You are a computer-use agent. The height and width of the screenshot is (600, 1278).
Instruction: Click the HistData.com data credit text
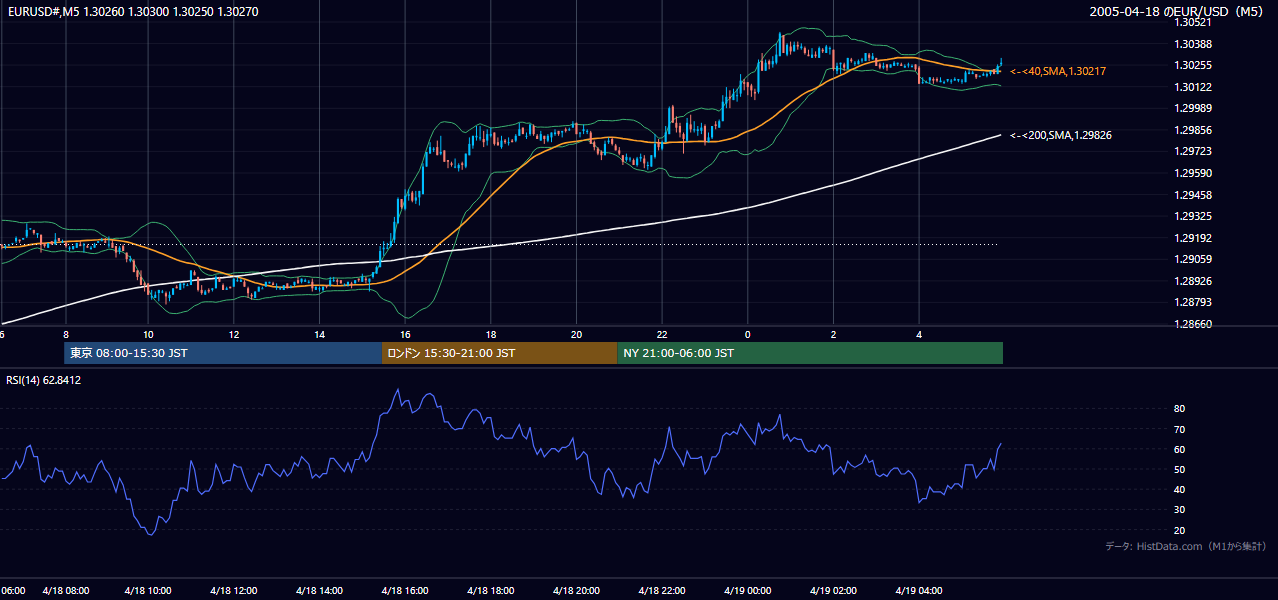tap(1185, 546)
